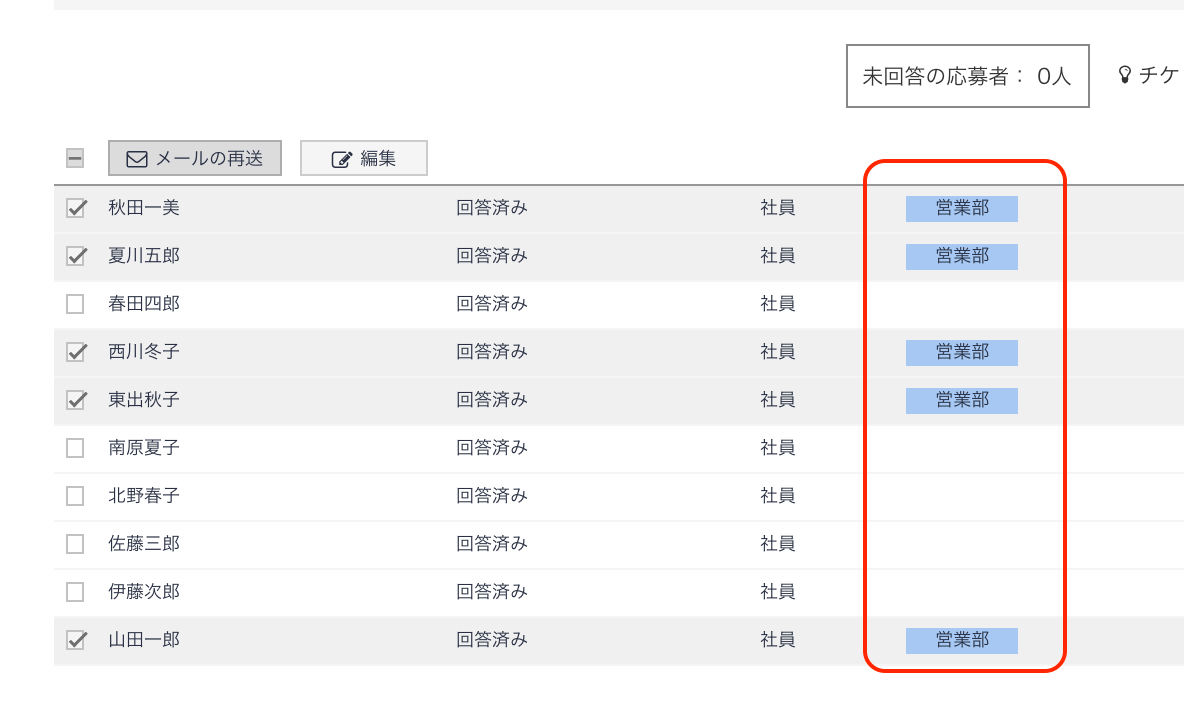The width and height of the screenshot is (1184, 714).
Task: Tick the checkbox for 北野春子
Action: coord(75,496)
